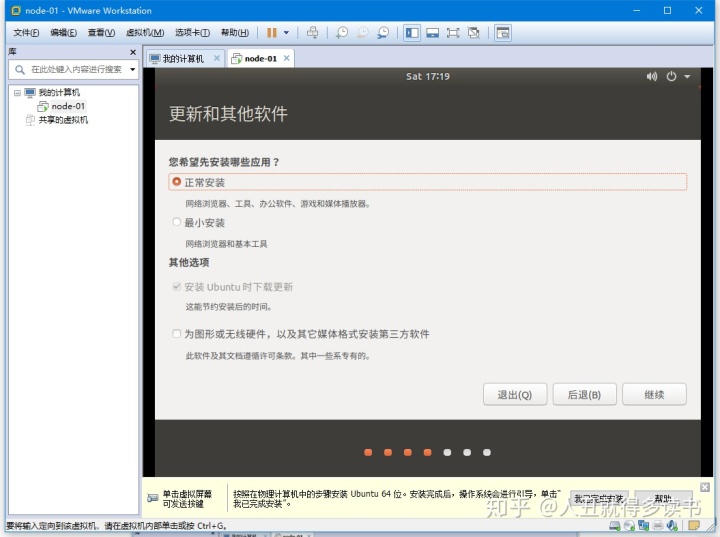Click the 继续 button
720x537 pixels.
click(654, 395)
